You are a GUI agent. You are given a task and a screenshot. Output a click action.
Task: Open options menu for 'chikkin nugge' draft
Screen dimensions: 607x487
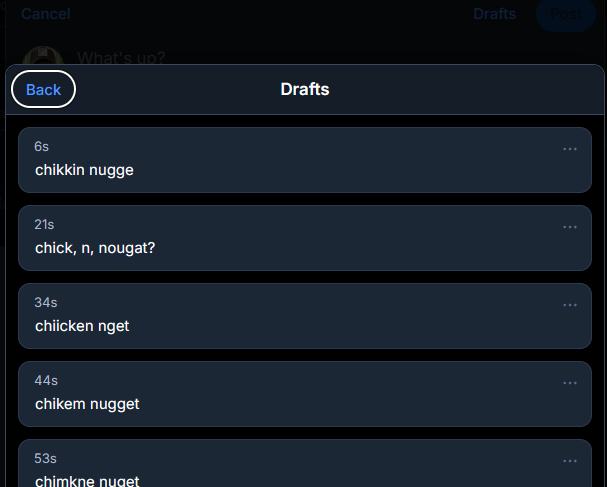click(569, 149)
